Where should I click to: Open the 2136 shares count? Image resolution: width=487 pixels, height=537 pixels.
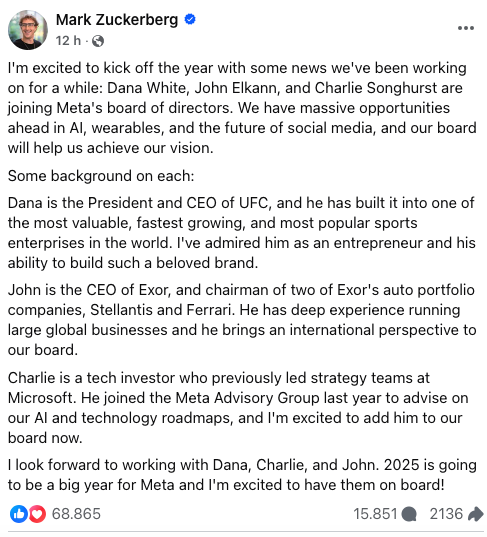tap(446, 514)
